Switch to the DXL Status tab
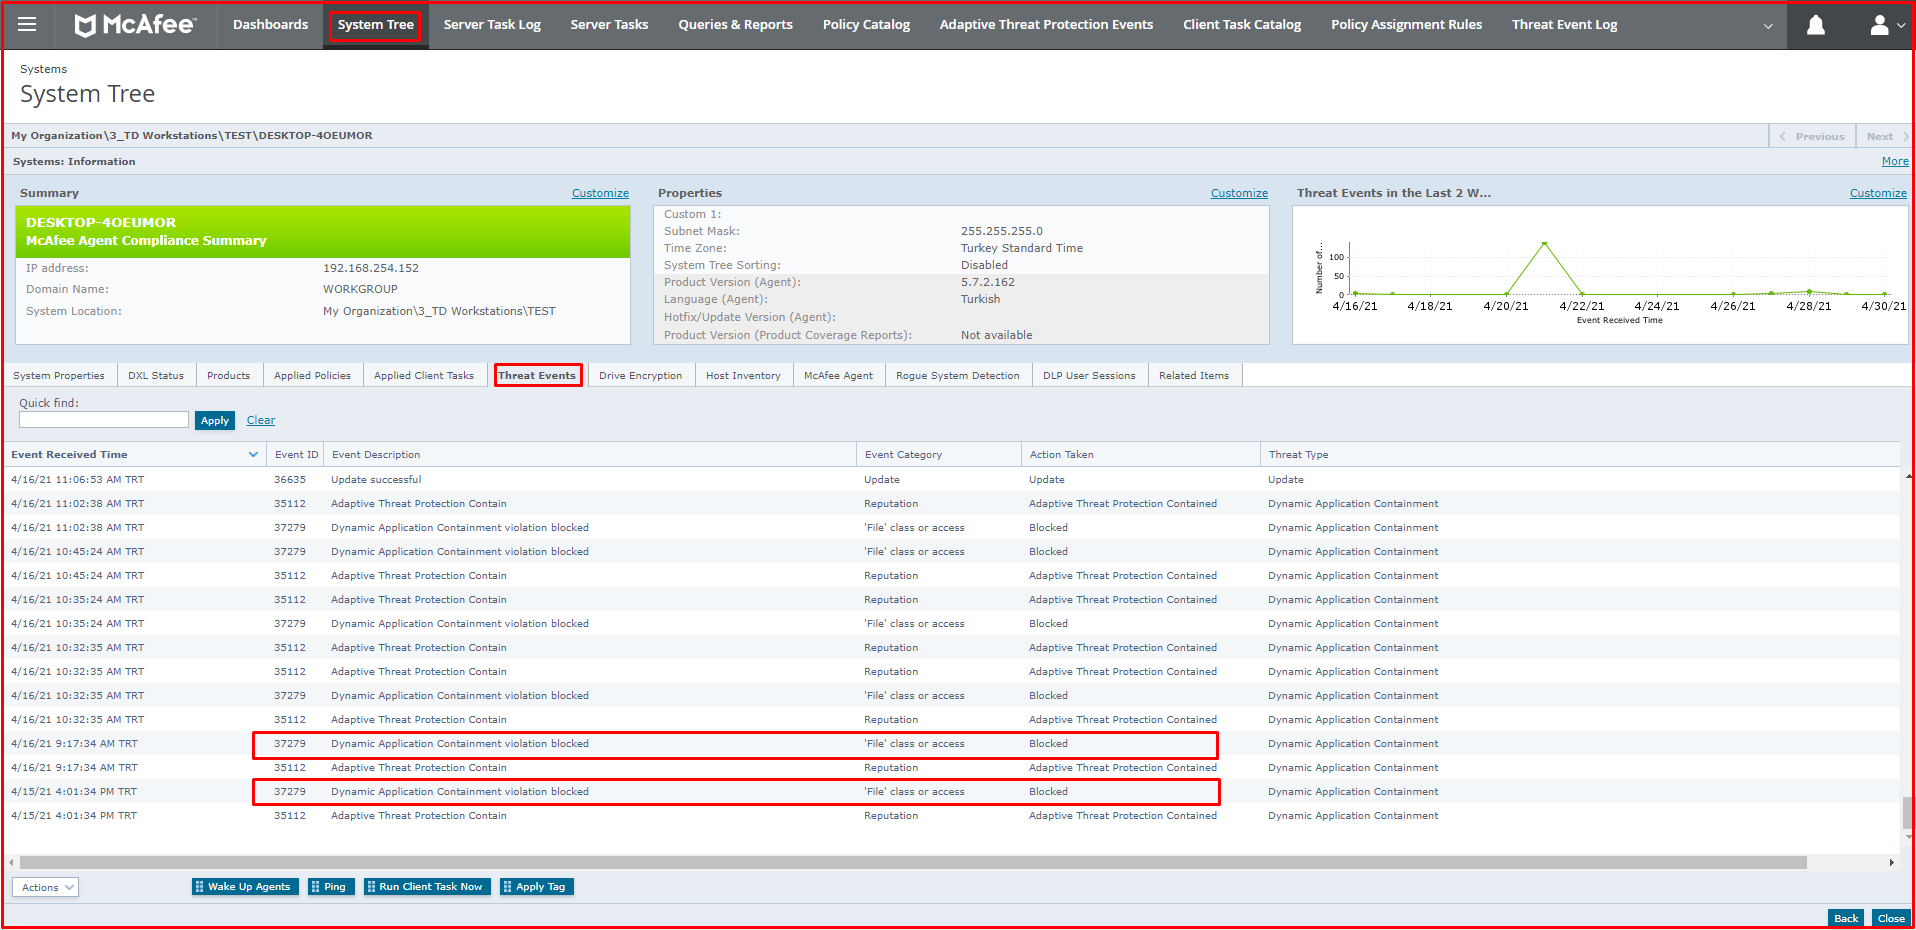This screenshot has height=930, width=1916. (x=156, y=375)
